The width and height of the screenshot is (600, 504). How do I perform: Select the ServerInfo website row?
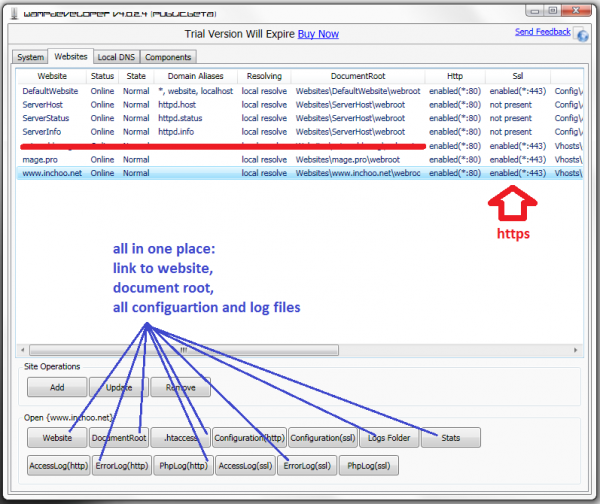click(x=300, y=132)
